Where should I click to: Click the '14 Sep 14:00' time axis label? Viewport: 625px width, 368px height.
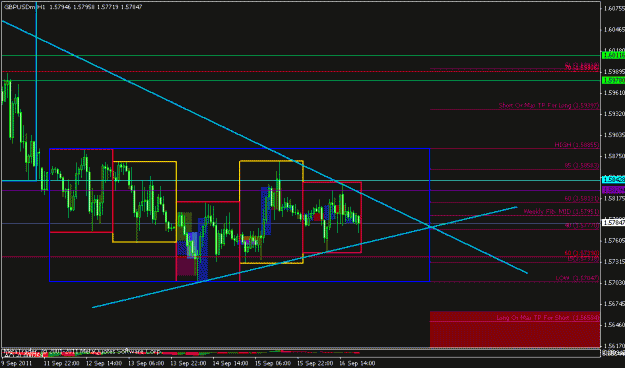coord(230,363)
